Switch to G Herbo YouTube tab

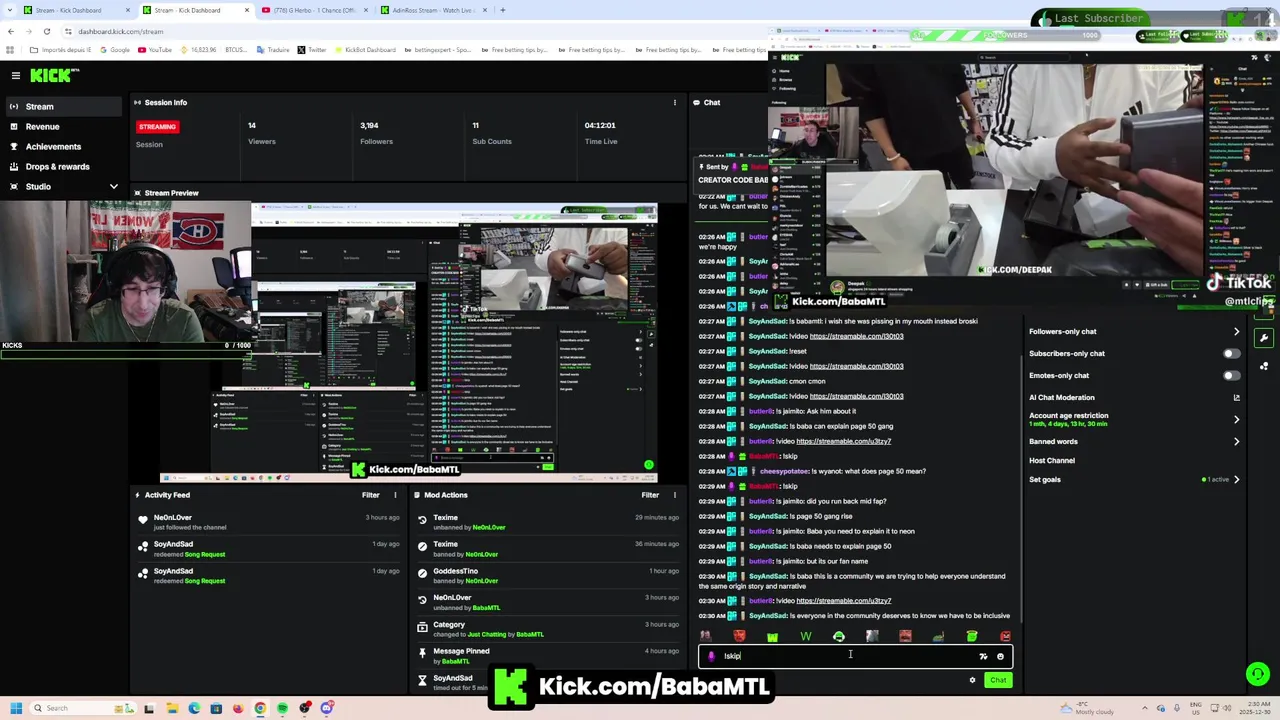pyautogui.click(x=315, y=10)
